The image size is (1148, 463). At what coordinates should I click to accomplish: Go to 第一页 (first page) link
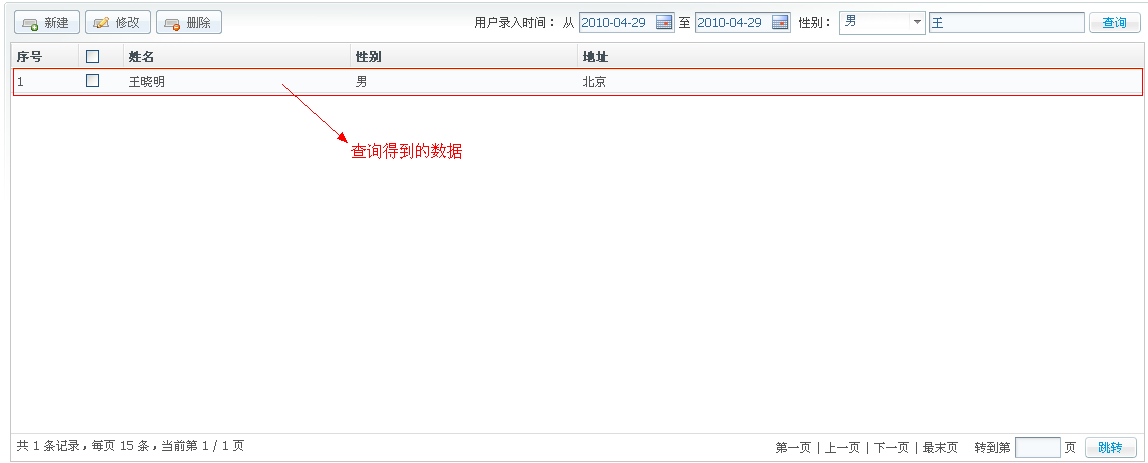pyautogui.click(x=793, y=448)
